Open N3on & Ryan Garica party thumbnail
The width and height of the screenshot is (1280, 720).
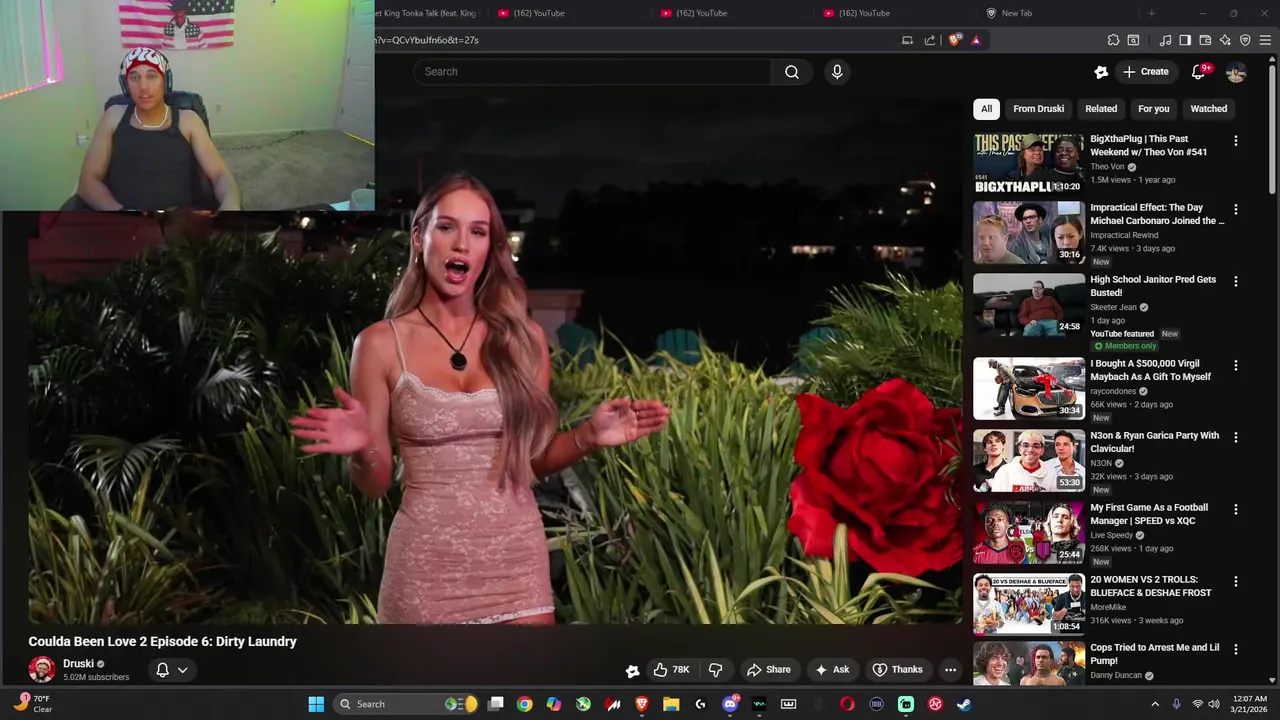coord(1028,460)
